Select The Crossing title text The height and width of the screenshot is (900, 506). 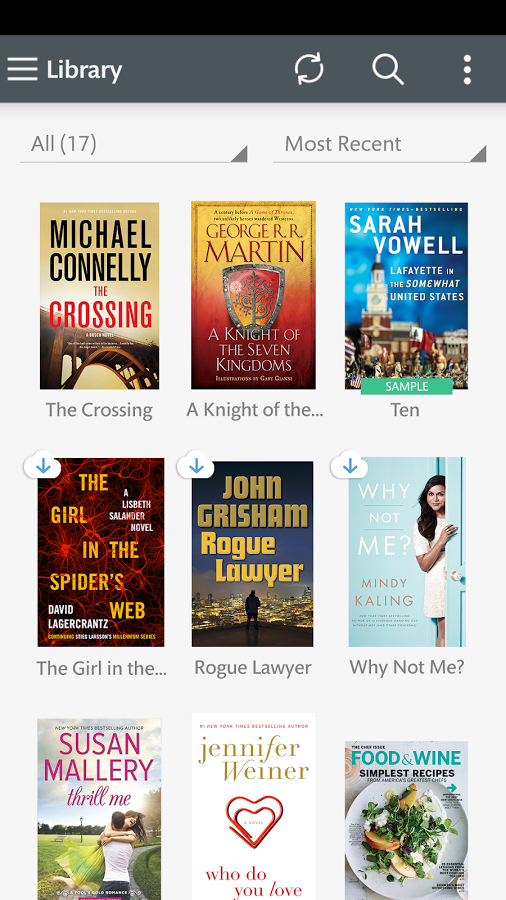coord(99,410)
